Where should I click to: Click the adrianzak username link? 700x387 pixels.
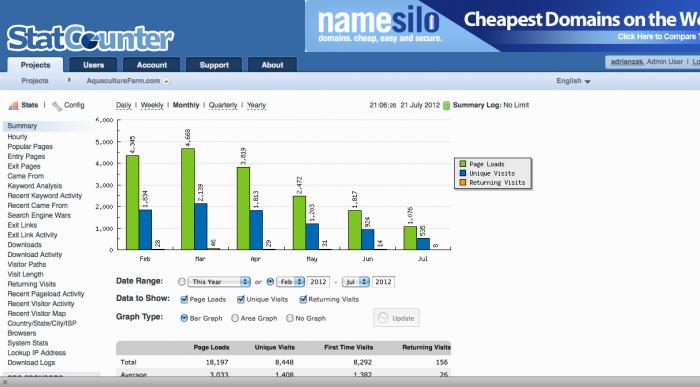point(627,62)
